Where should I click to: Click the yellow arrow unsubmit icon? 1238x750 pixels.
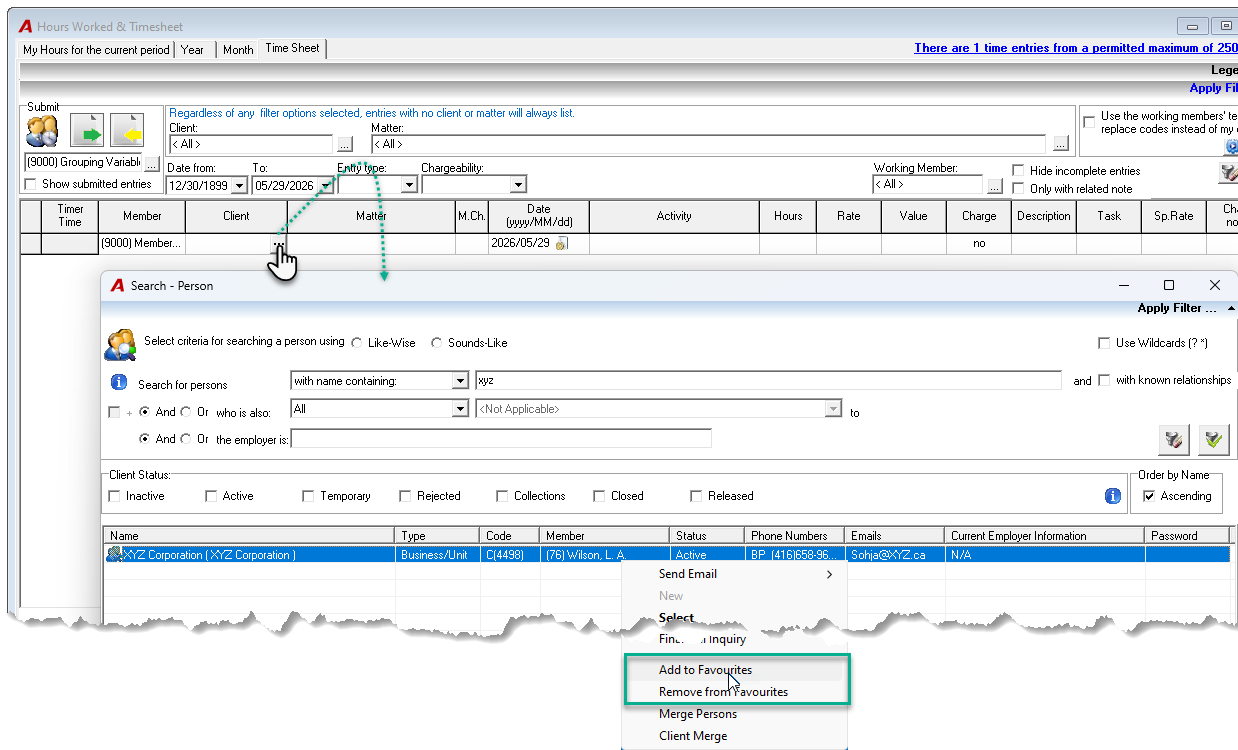(127, 131)
